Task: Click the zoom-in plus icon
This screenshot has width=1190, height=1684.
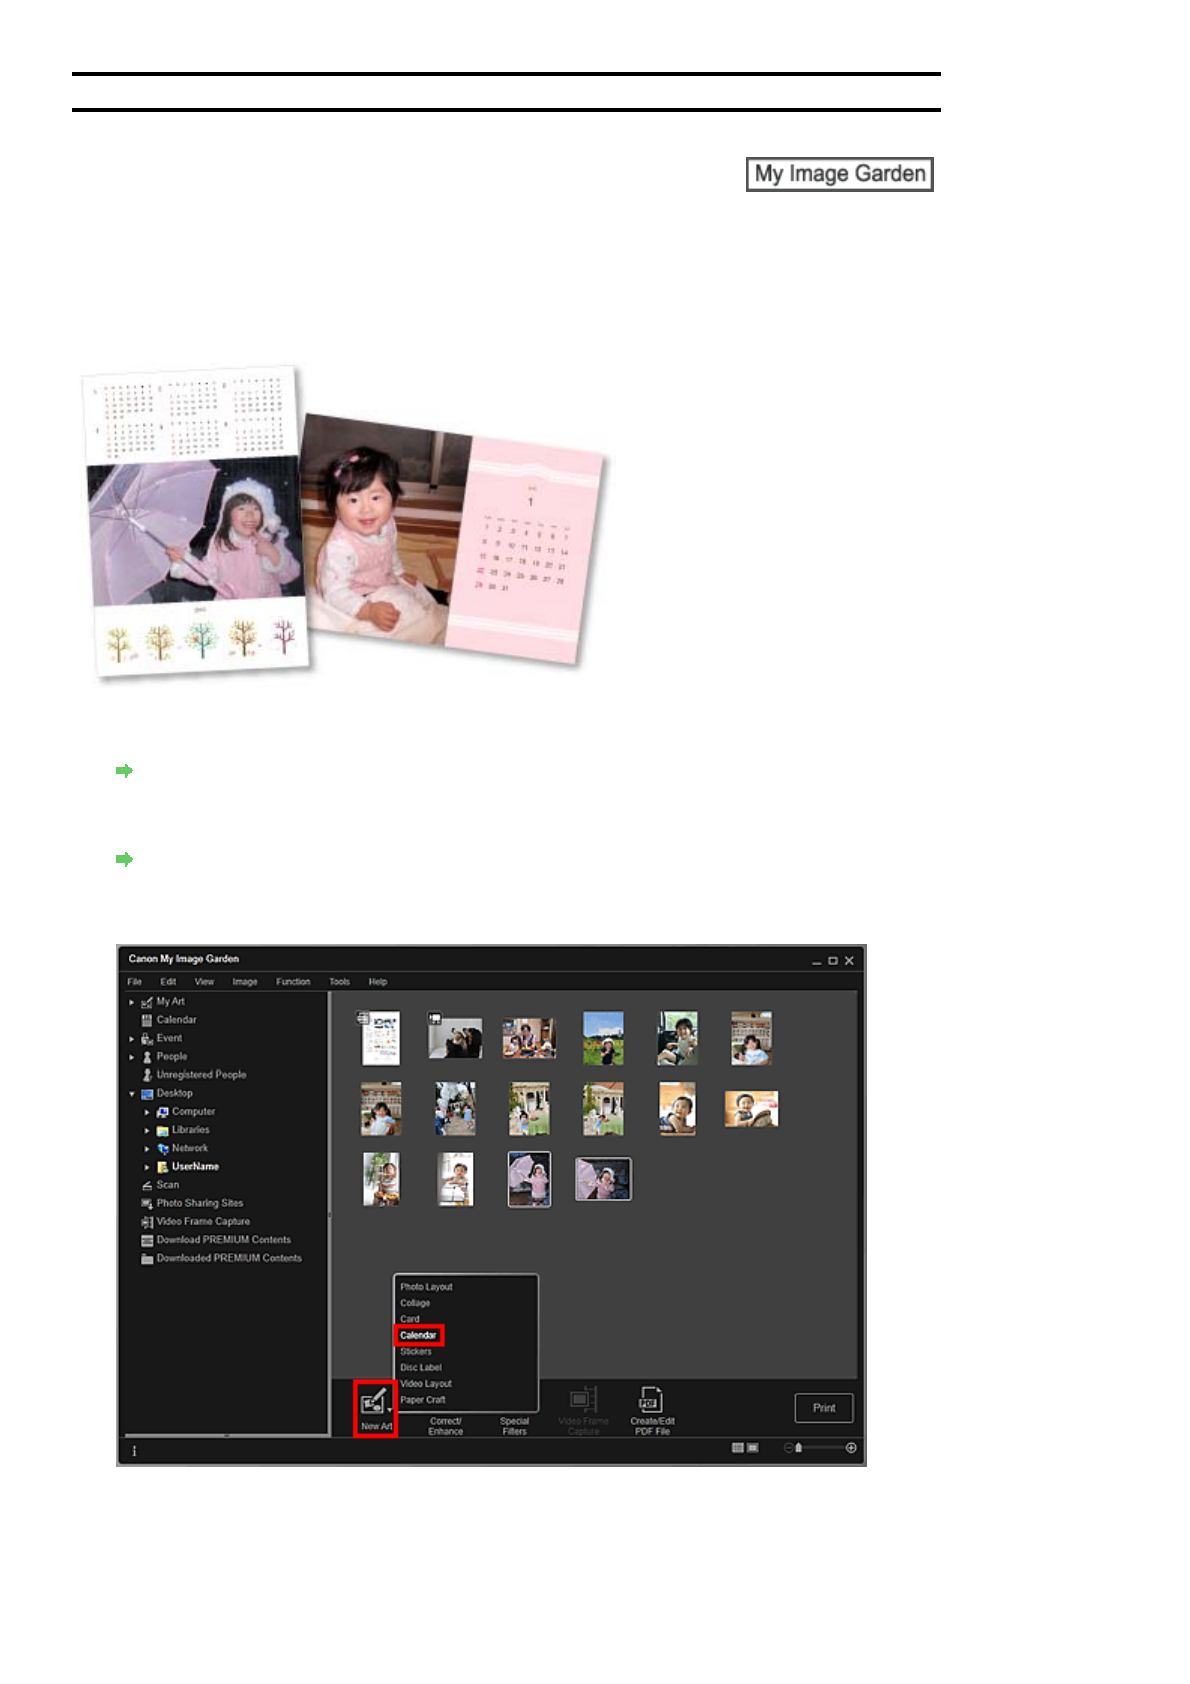Action: click(851, 1448)
